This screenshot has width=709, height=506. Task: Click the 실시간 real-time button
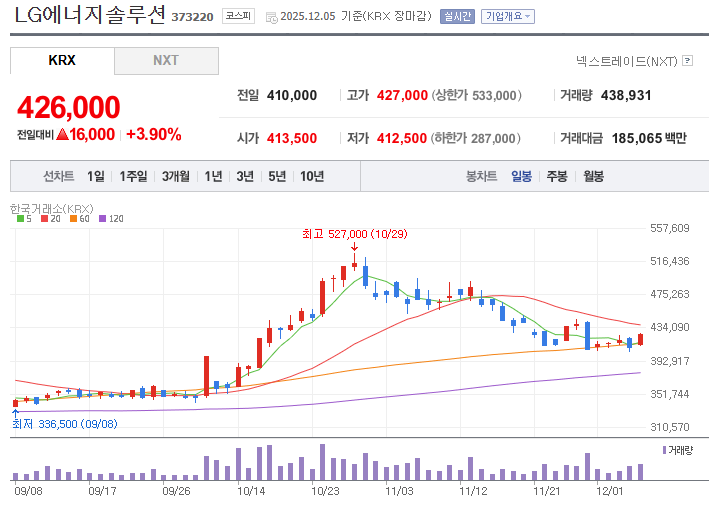point(457,17)
